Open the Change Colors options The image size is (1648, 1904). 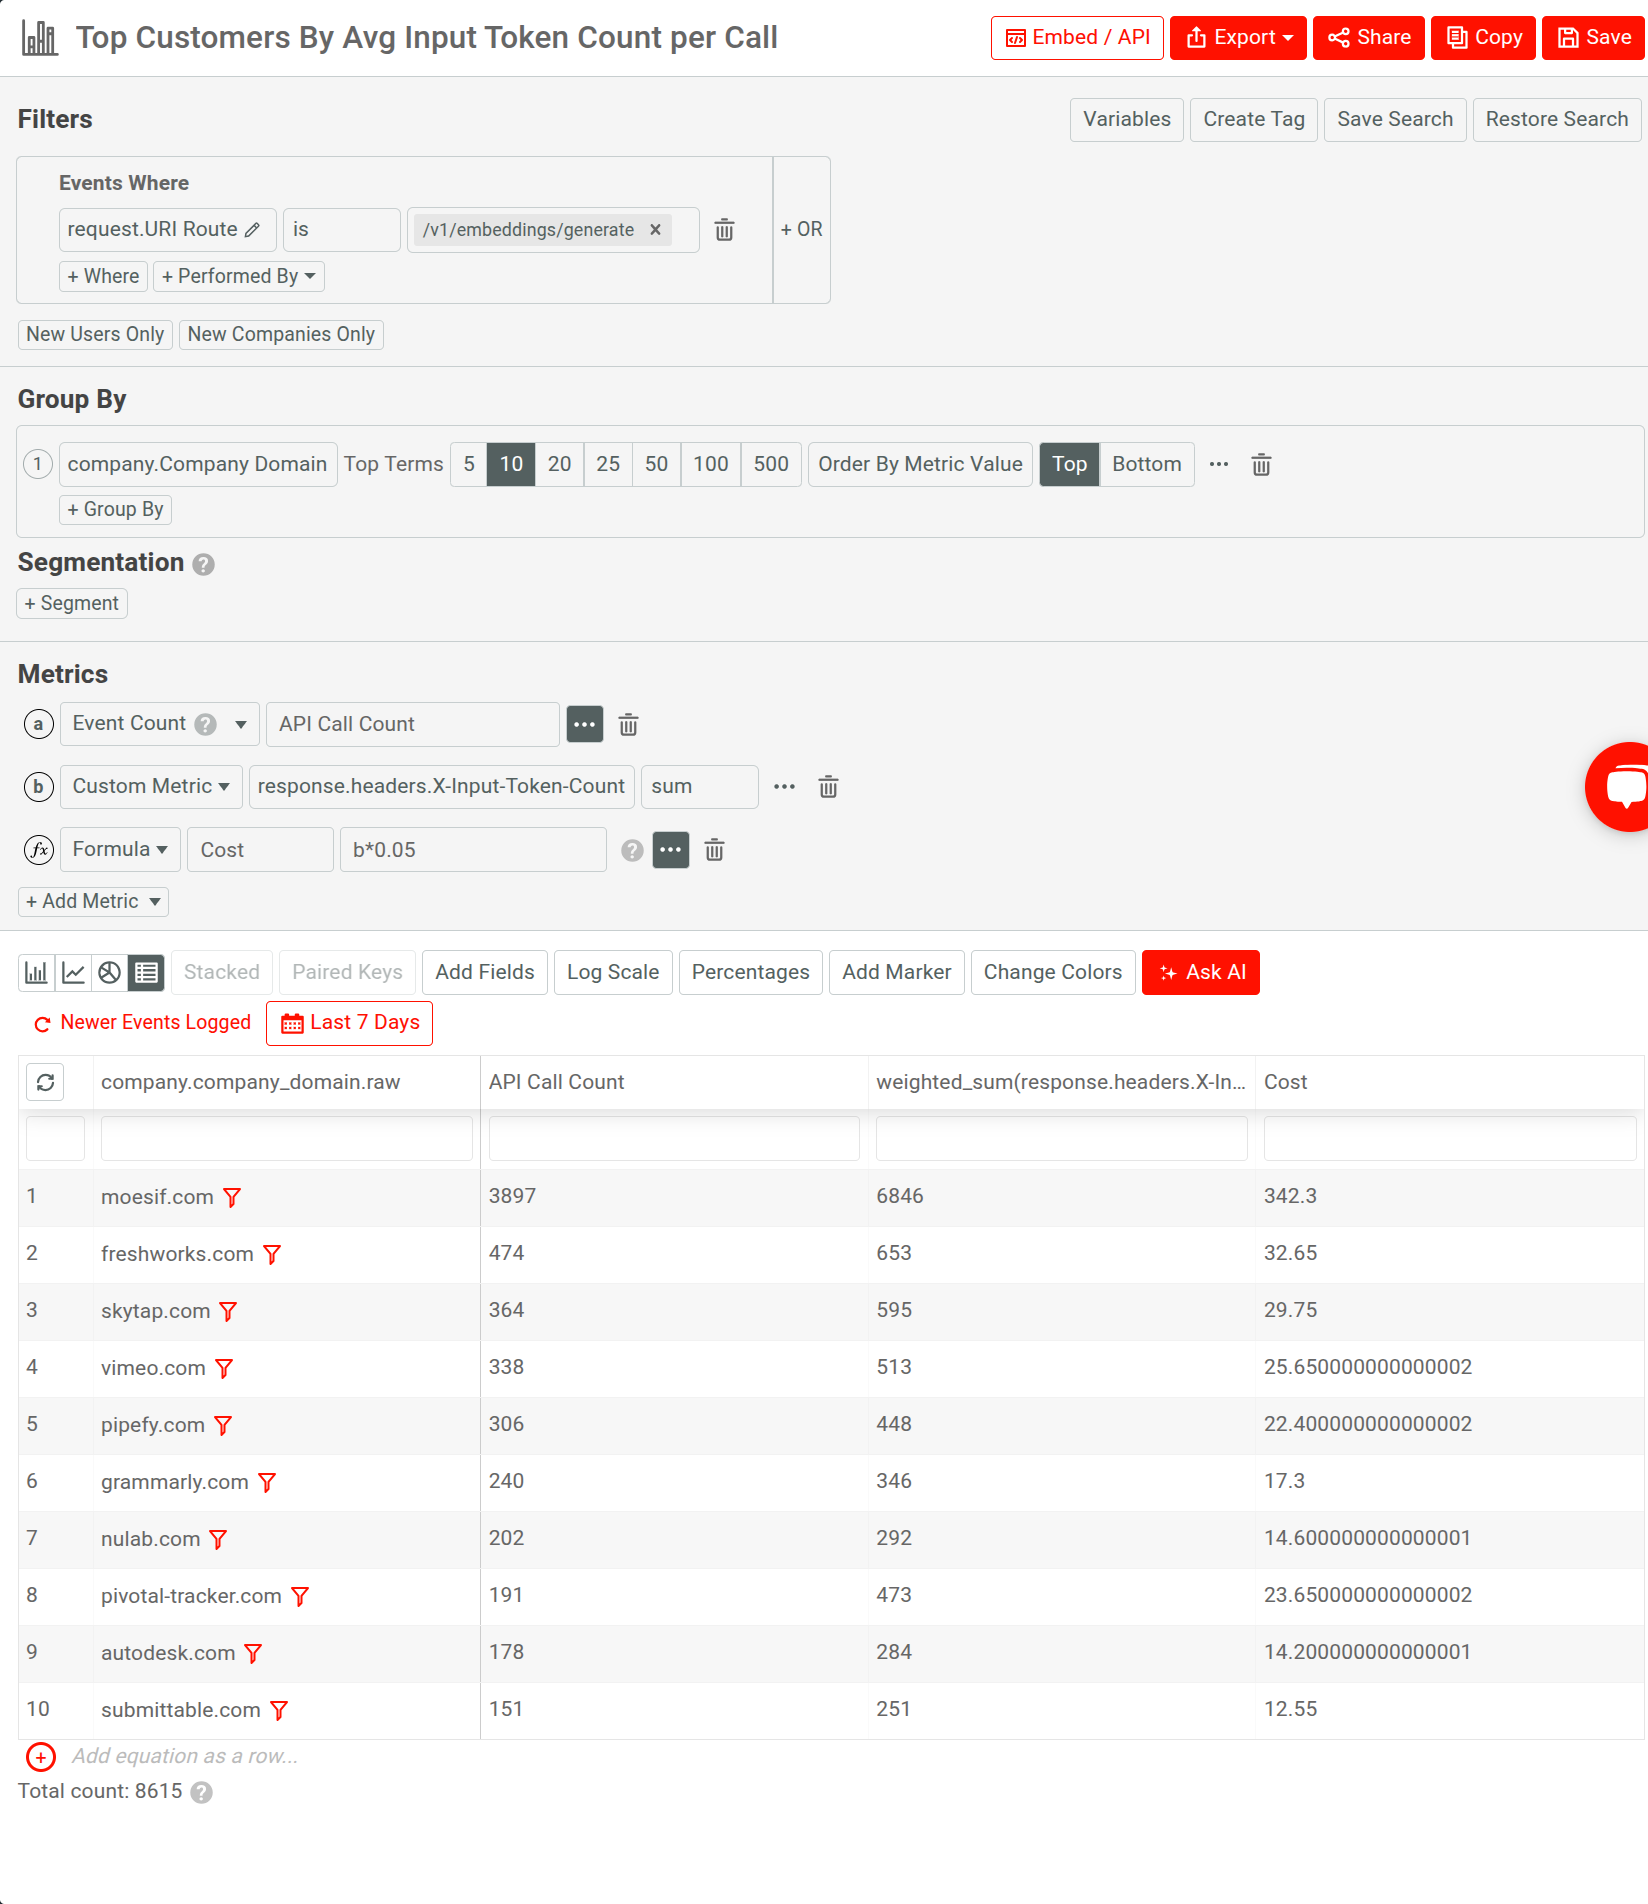click(1052, 971)
